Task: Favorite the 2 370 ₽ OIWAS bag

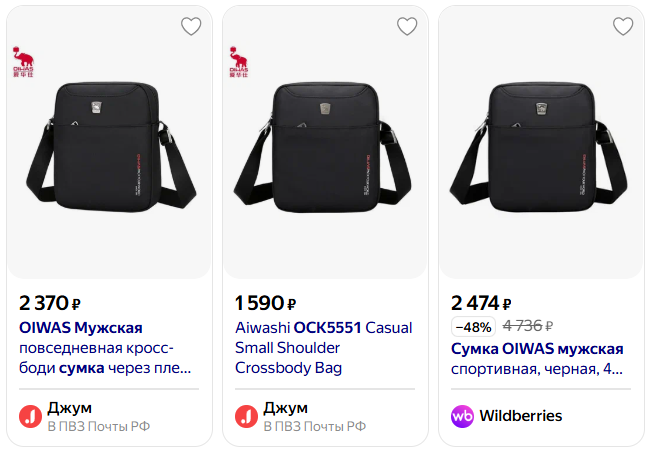Action: click(x=191, y=27)
